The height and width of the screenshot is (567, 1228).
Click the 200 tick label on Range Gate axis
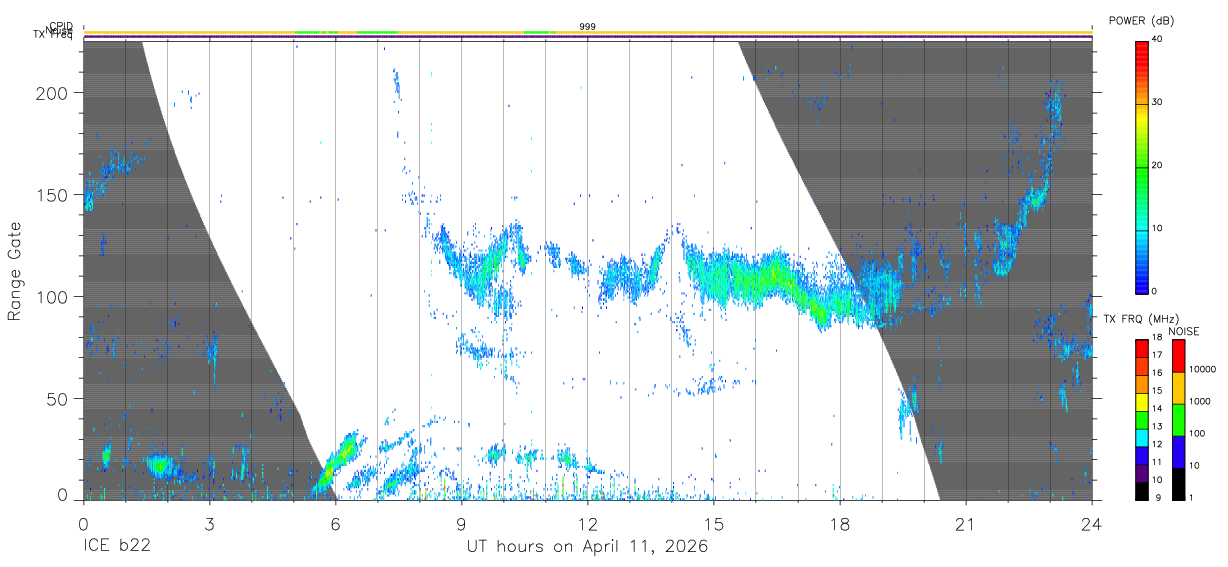[53, 93]
